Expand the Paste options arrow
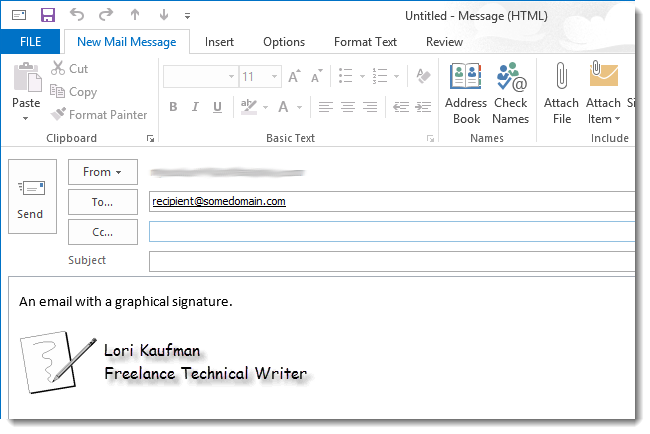 26,119
